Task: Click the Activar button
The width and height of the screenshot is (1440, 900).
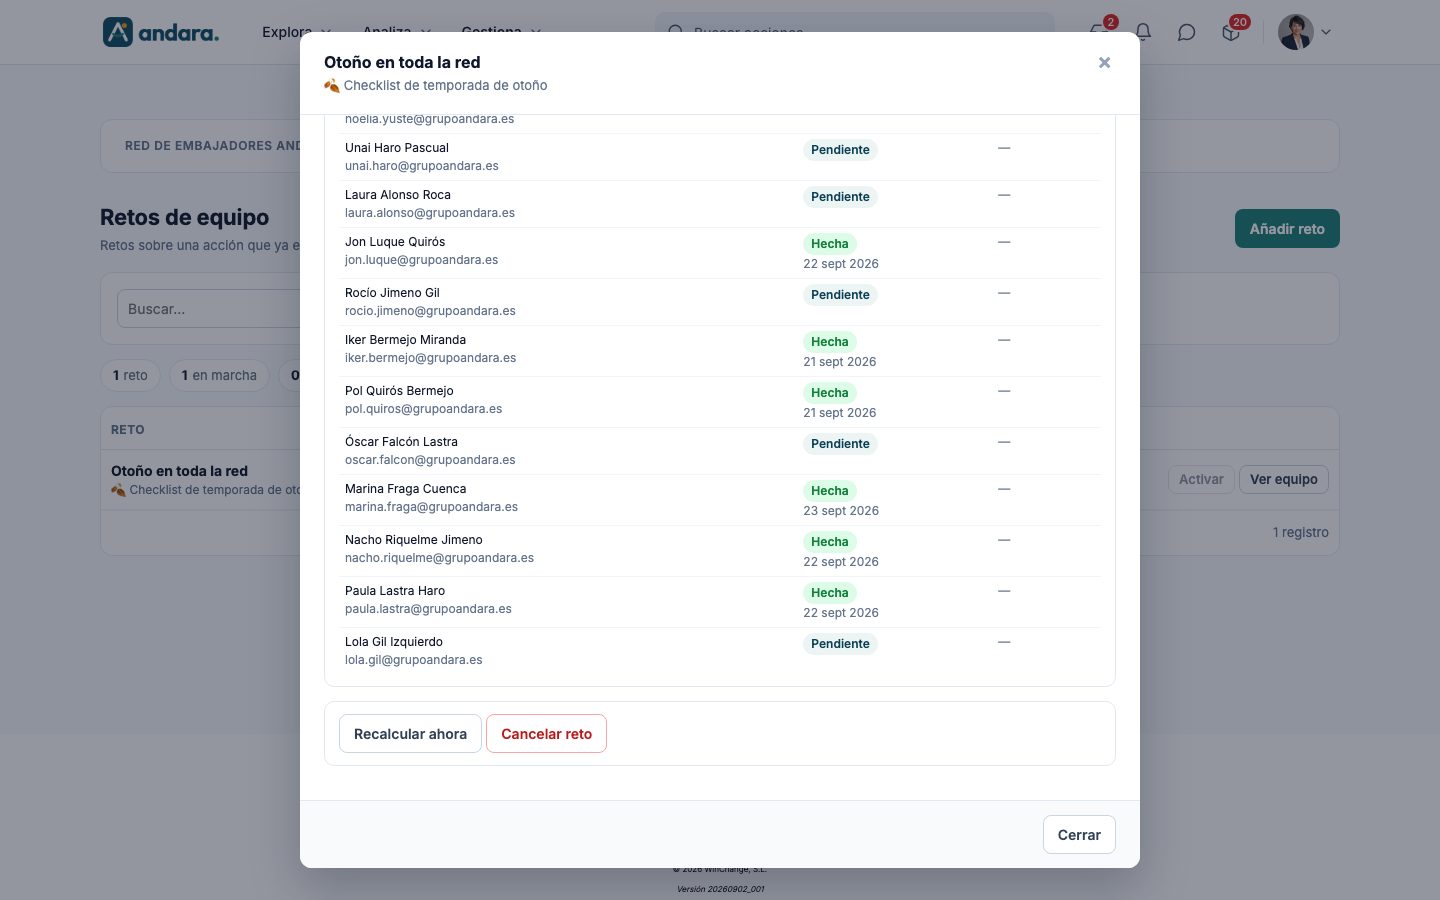Action: (x=1201, y=479)
